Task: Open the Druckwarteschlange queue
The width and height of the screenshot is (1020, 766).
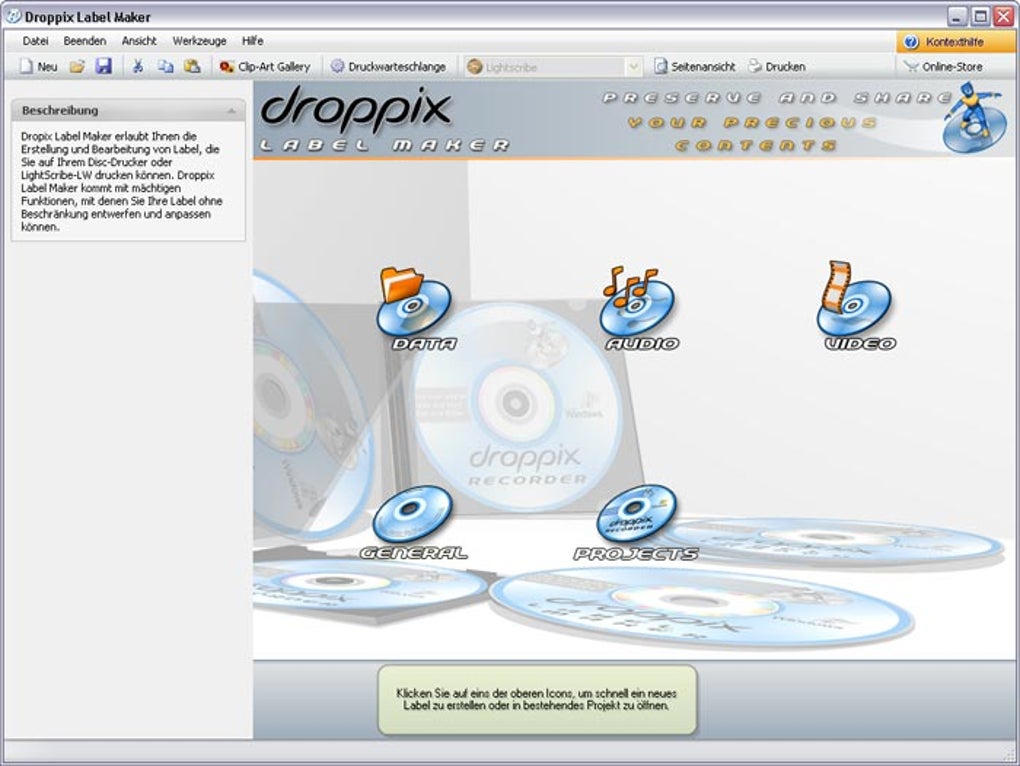Action: [x=390, y=66]
